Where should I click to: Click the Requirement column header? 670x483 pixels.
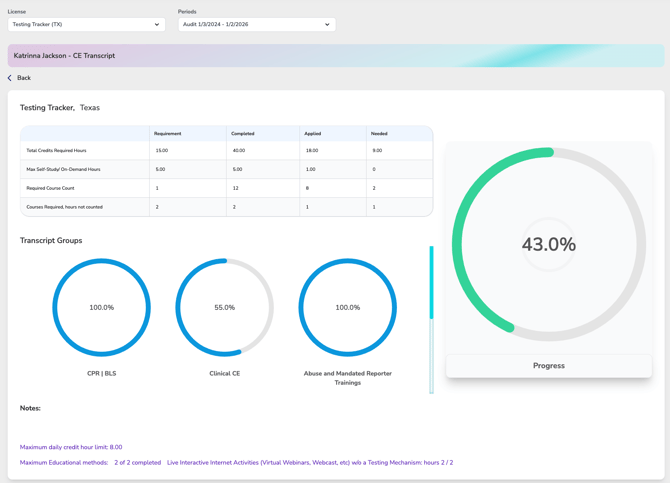168,133
